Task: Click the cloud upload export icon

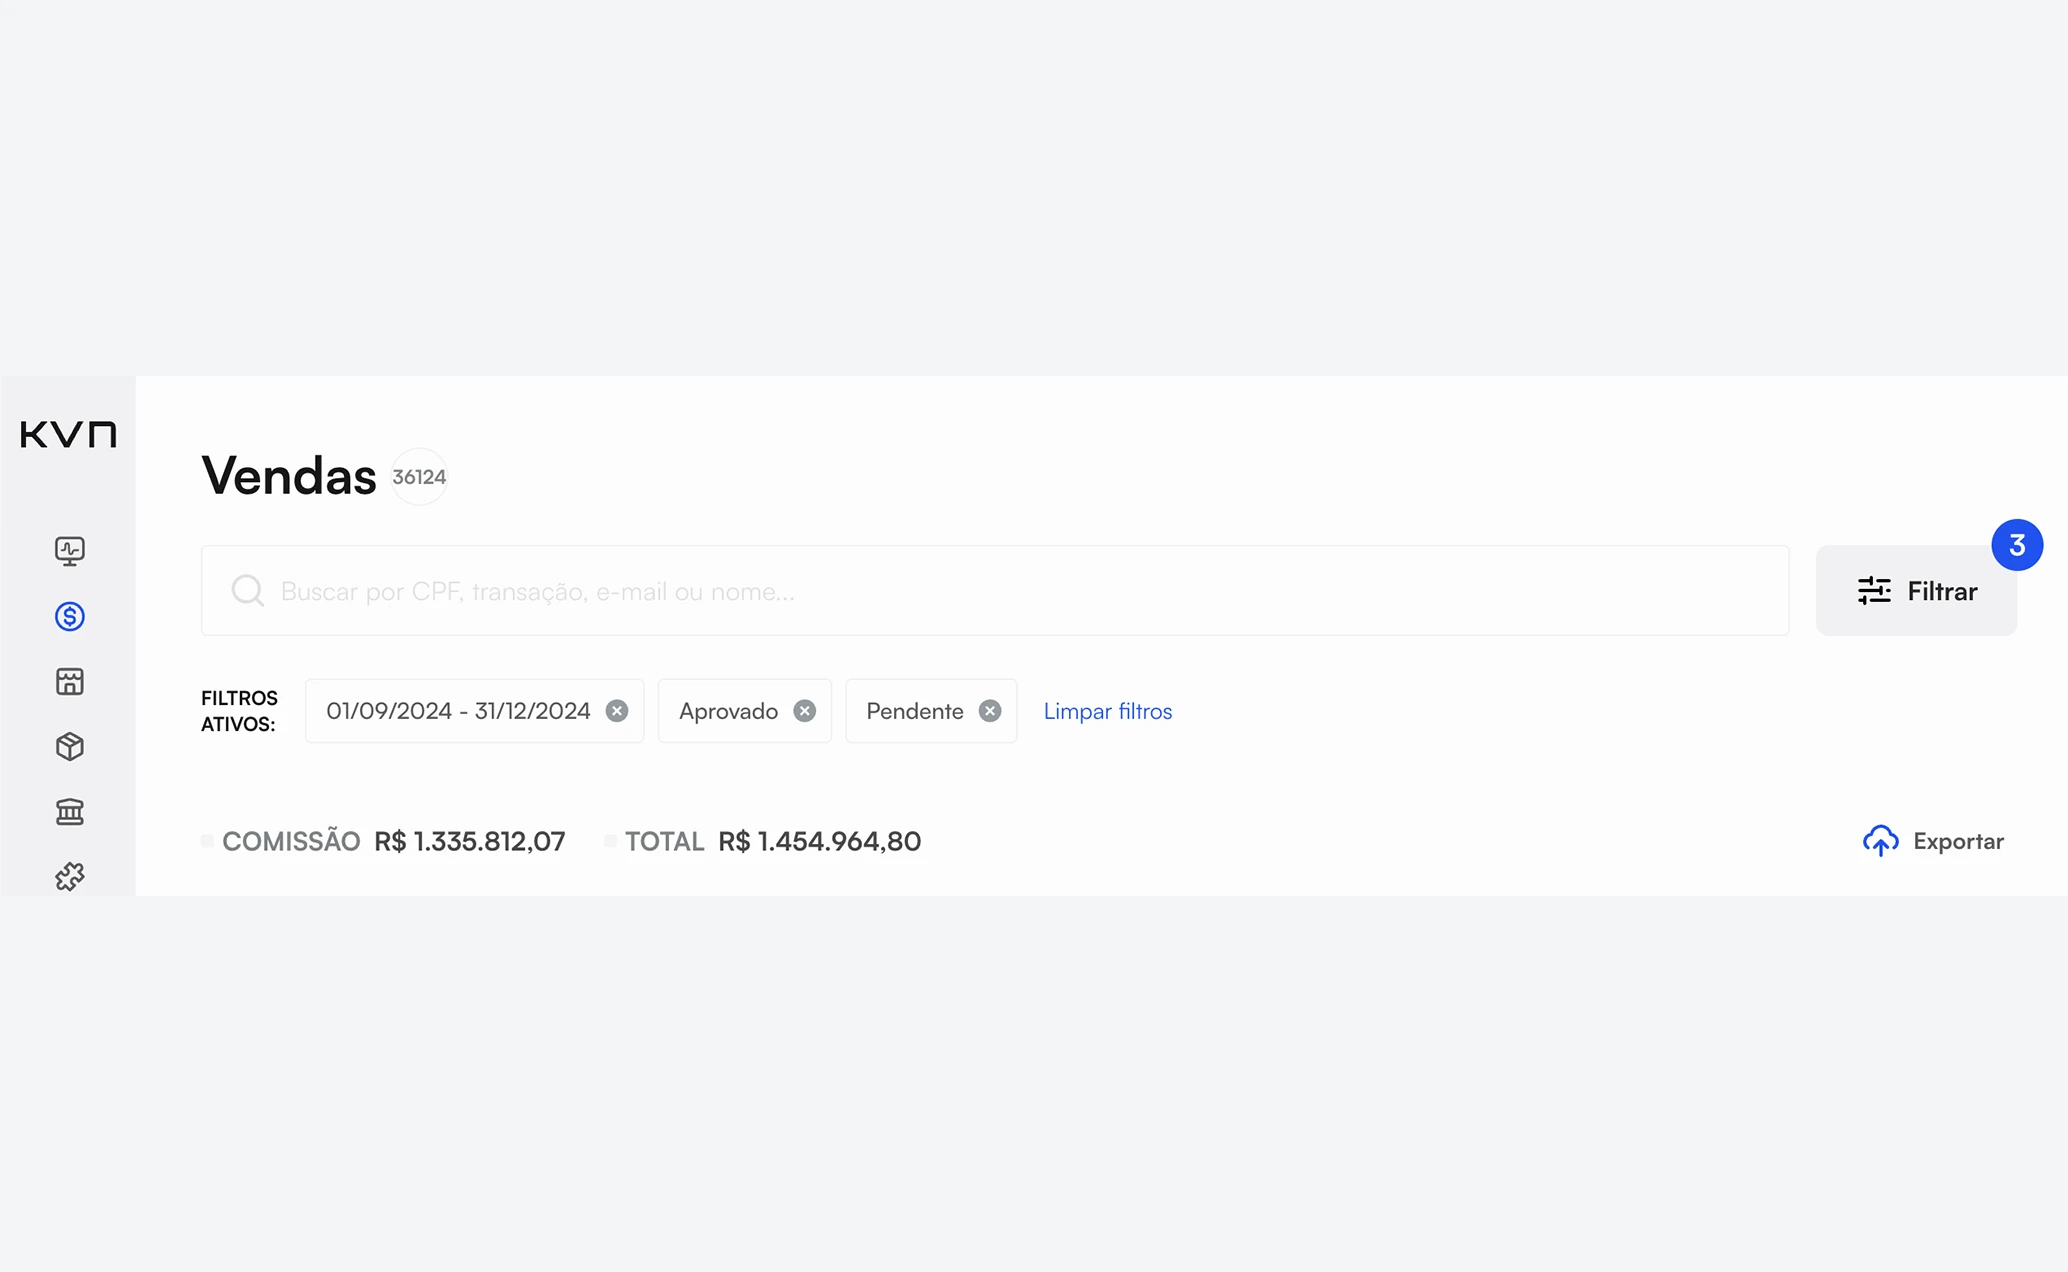Action: [x=1880, y=841]
